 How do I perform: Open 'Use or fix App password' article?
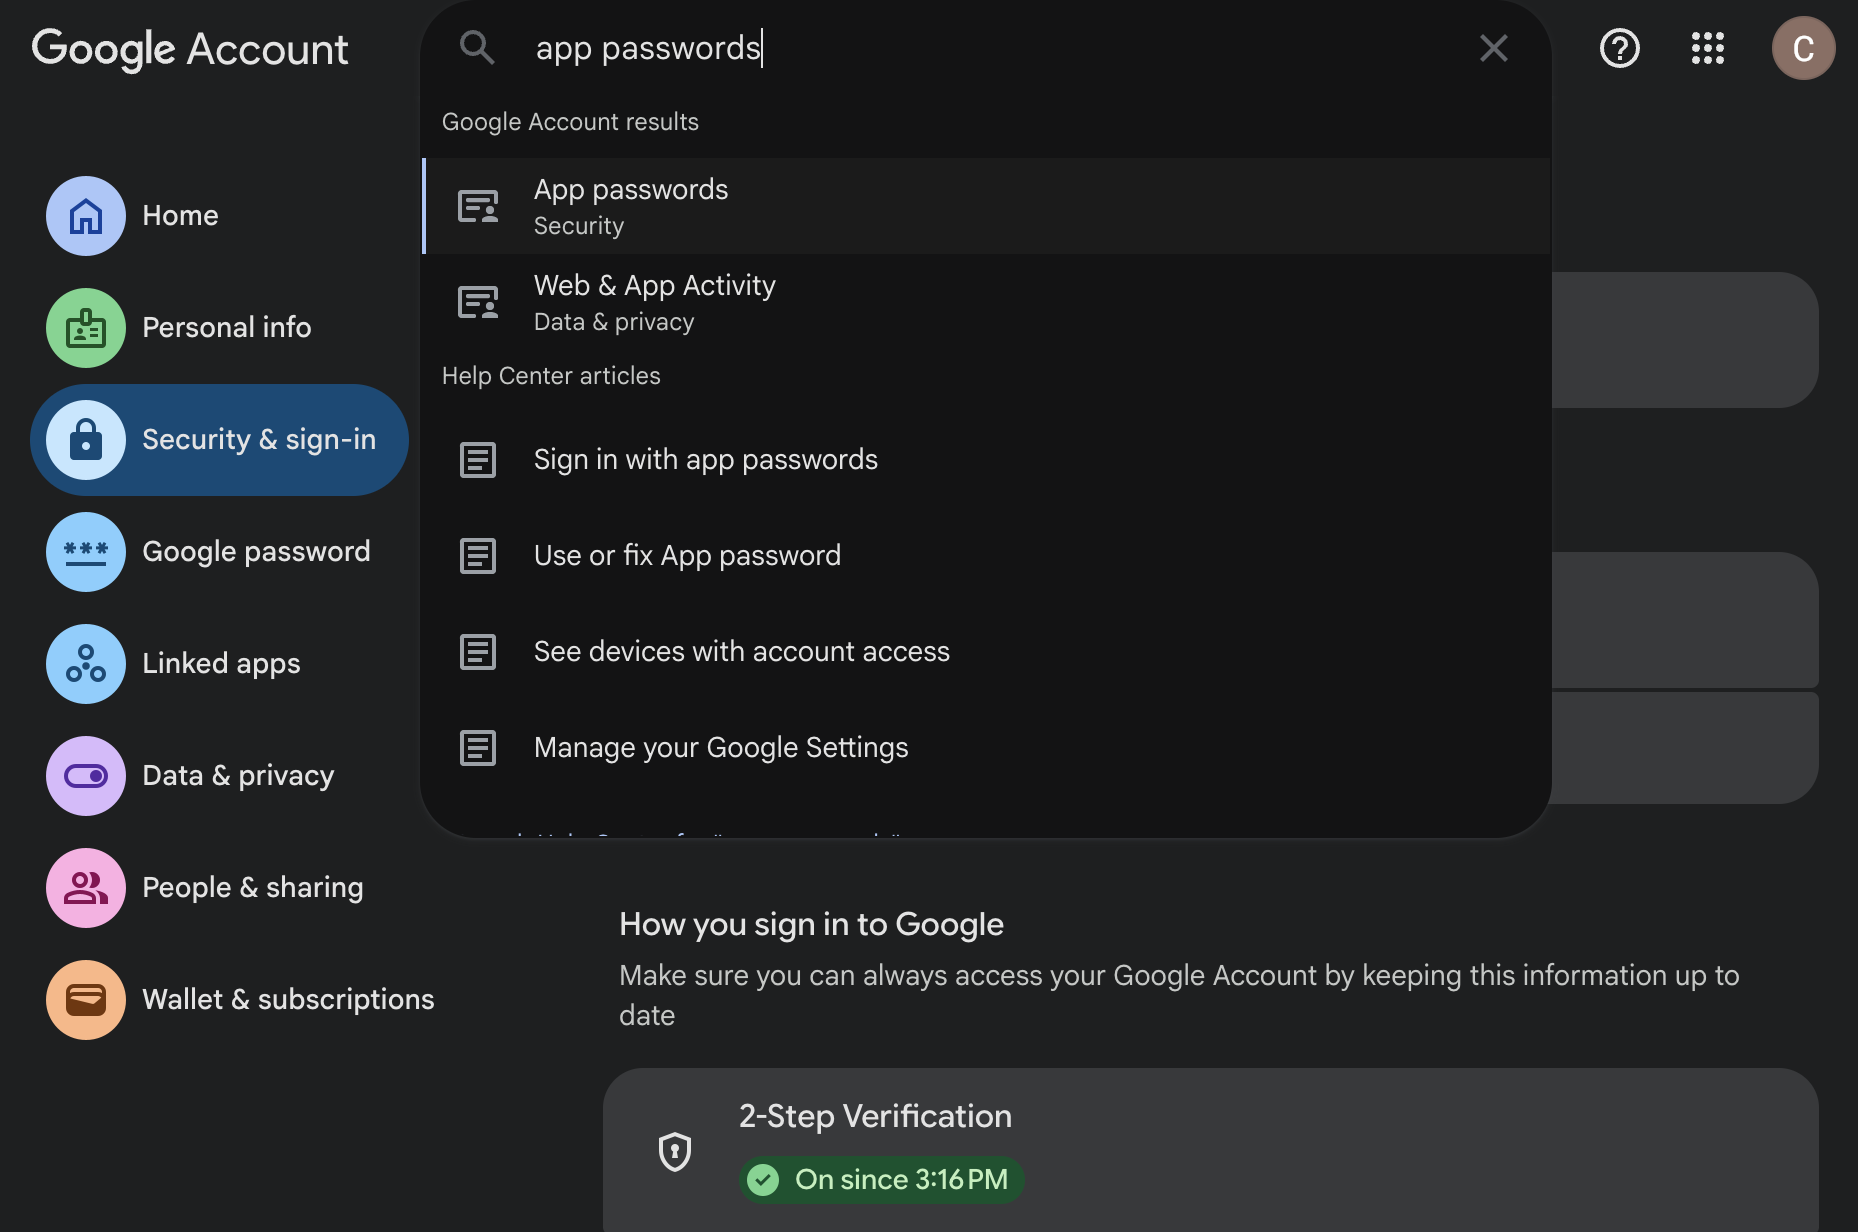pyautogui.click(x=986, y=556)
